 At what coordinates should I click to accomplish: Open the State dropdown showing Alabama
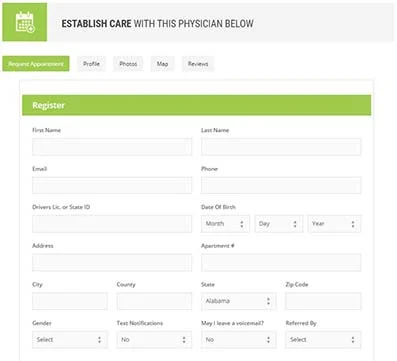[238, 301]
